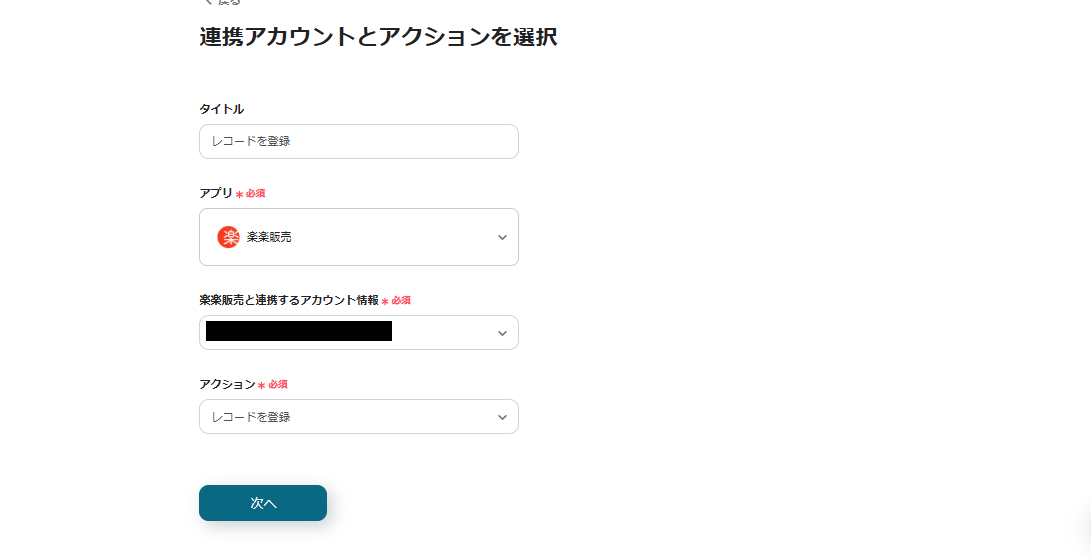Click the red asterisk next to アプリ
This screenshot has width=1091, height=556.
(239, 194)
